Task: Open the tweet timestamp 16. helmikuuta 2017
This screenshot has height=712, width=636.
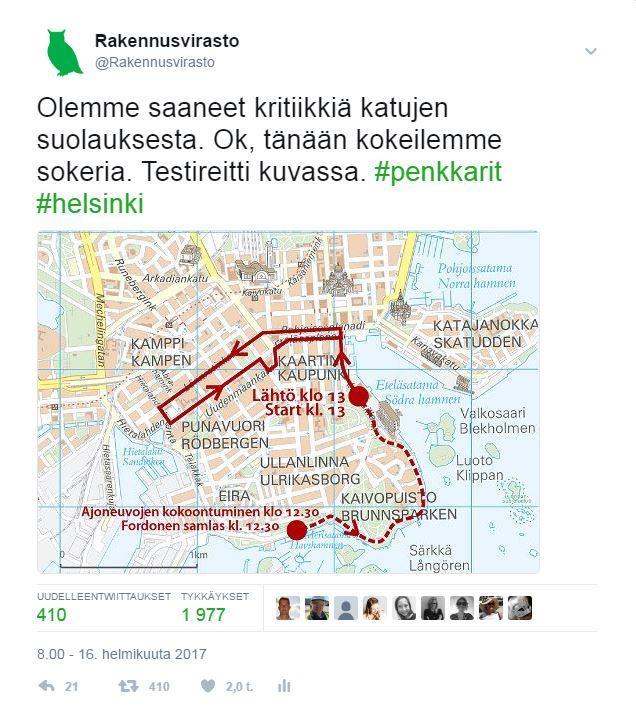Action: click(x=122, y=654)
